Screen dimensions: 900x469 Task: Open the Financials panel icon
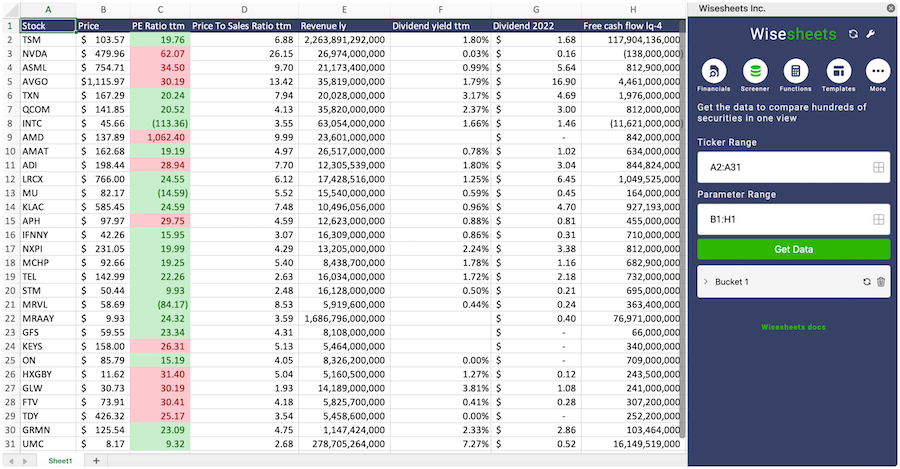[x=713, y=73]
